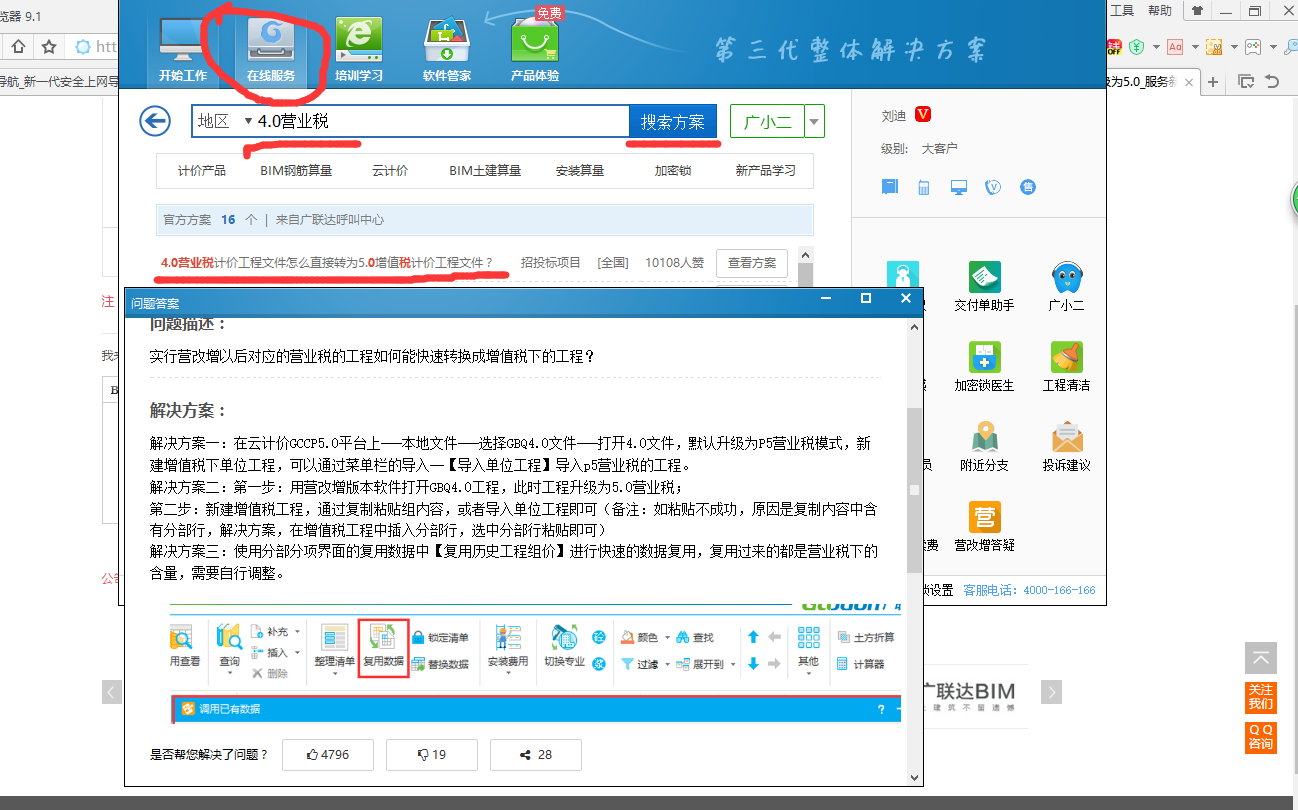Screen dimensions: 1298x810
Task: Click the back-to-top arrow button
Action: (x=1261, y=658)
